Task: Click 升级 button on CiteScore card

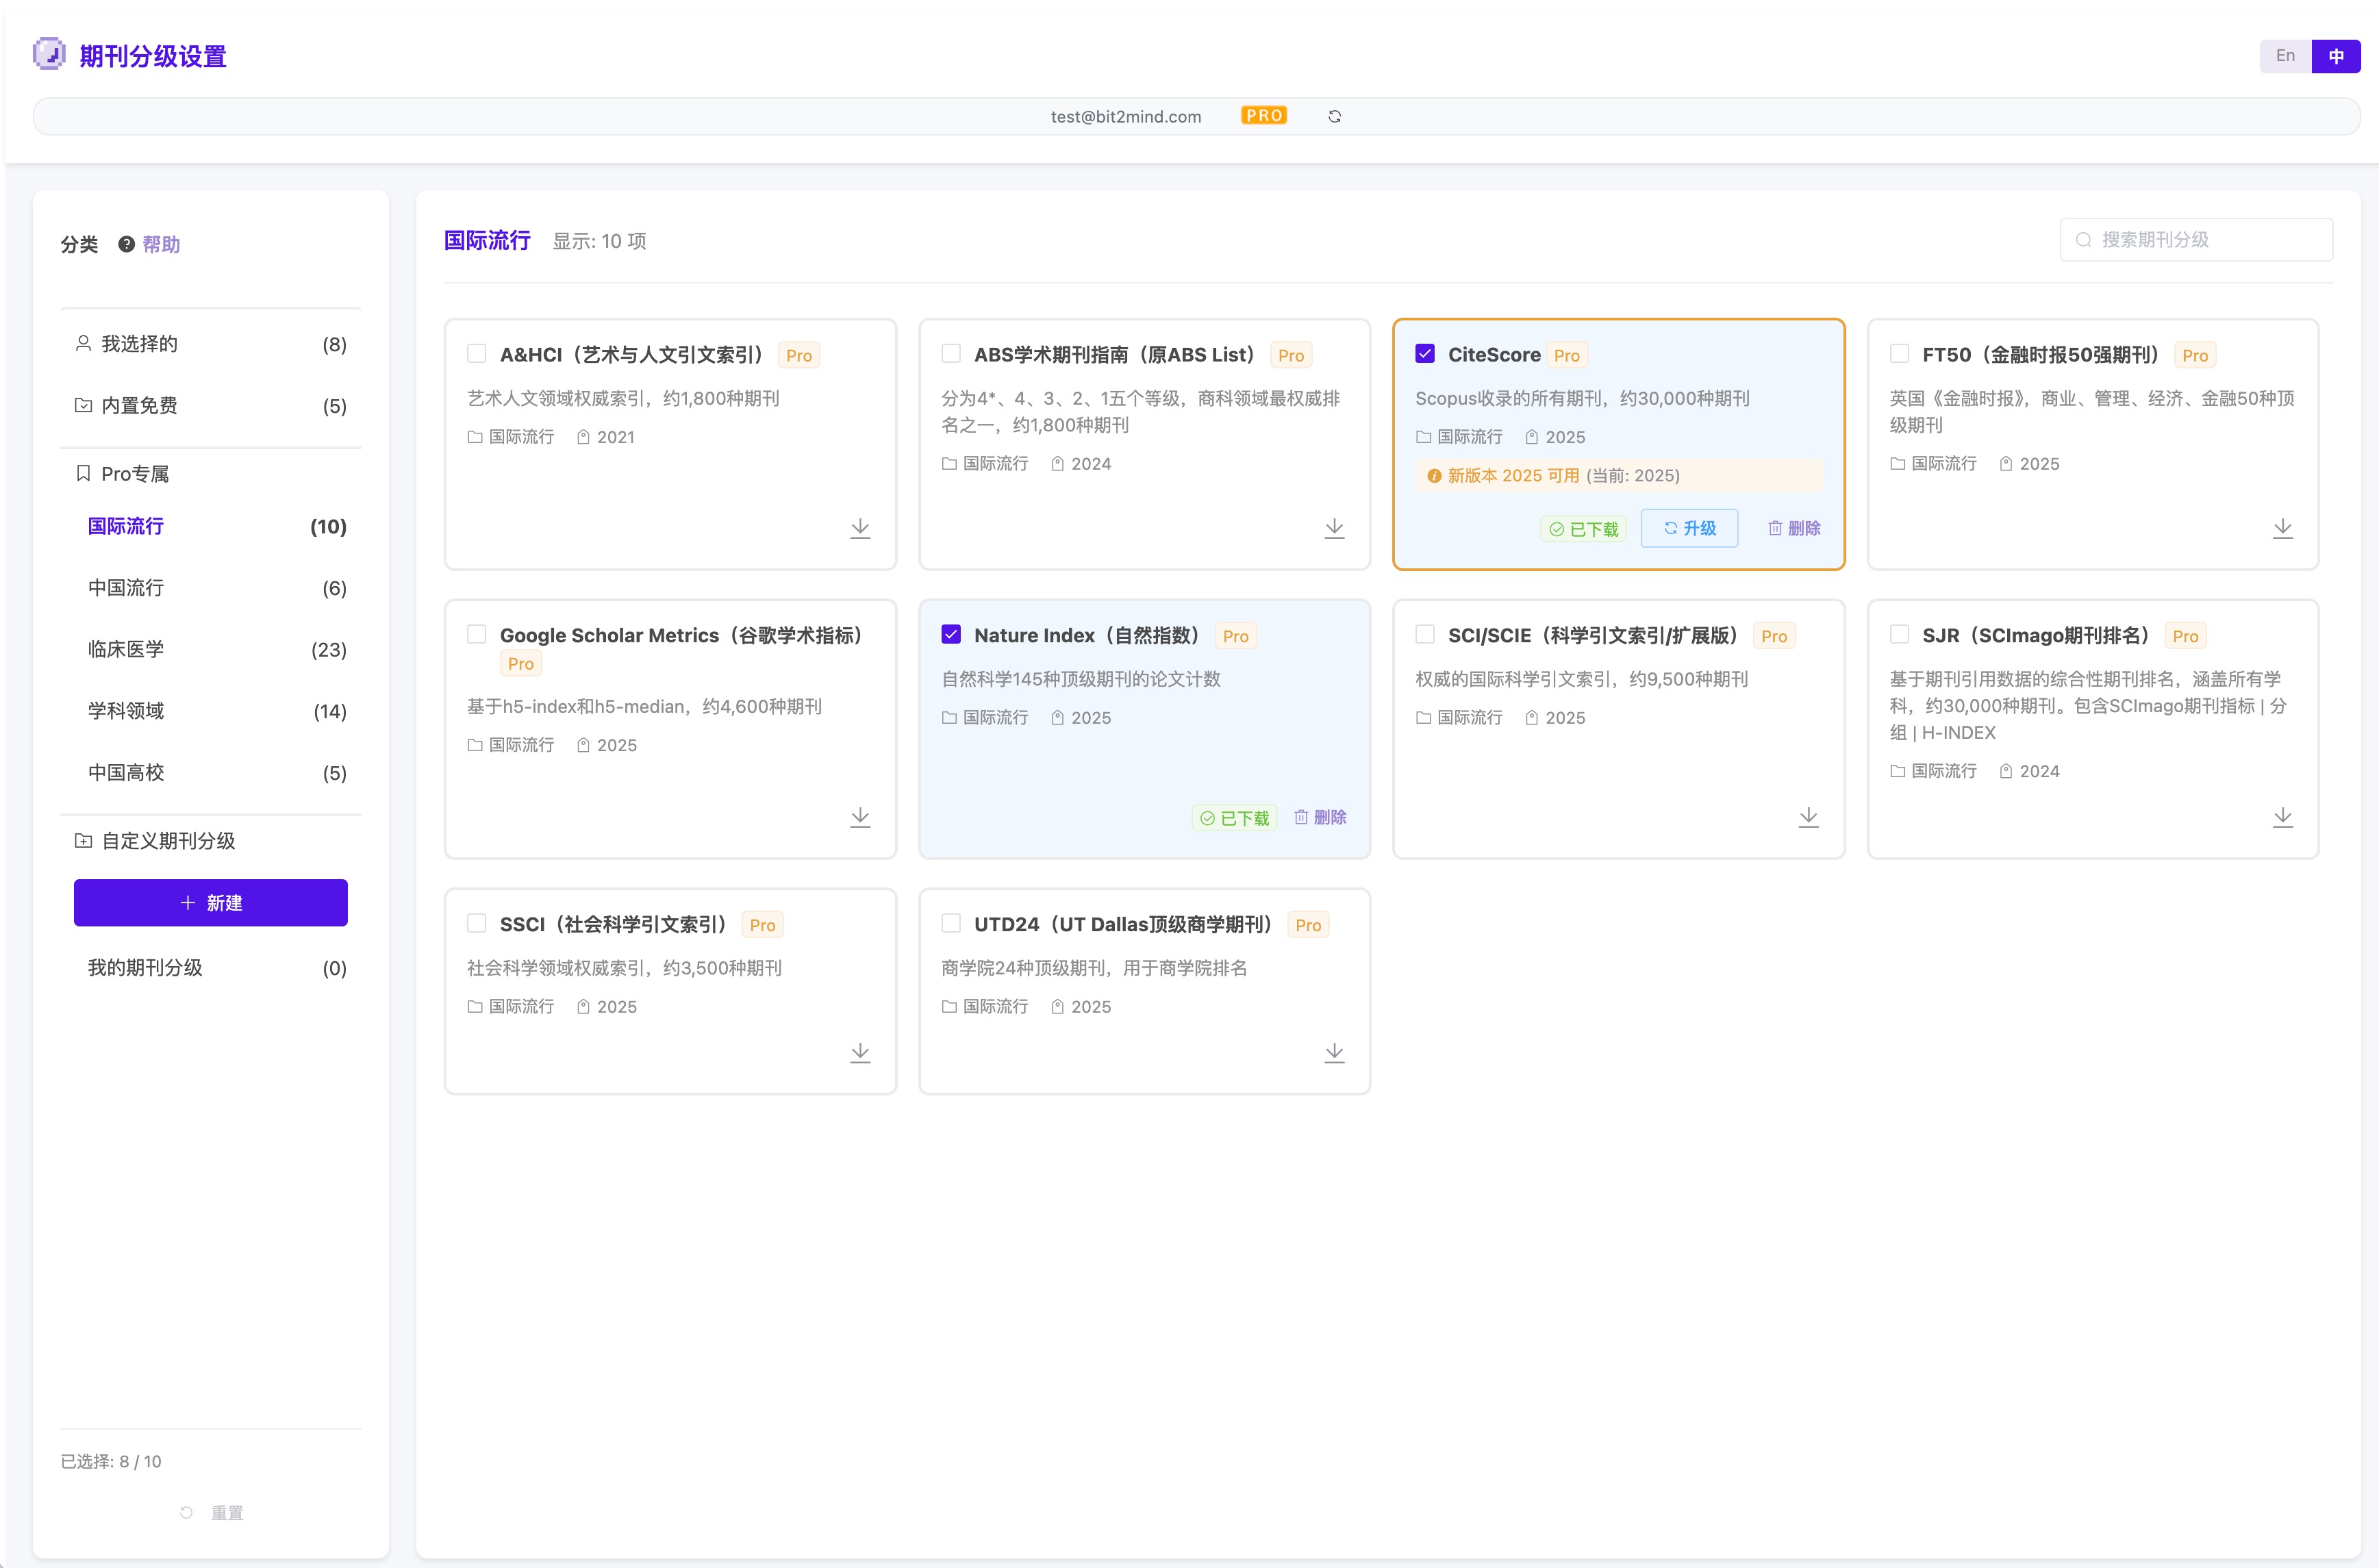Action: (x=1689, y=528)
